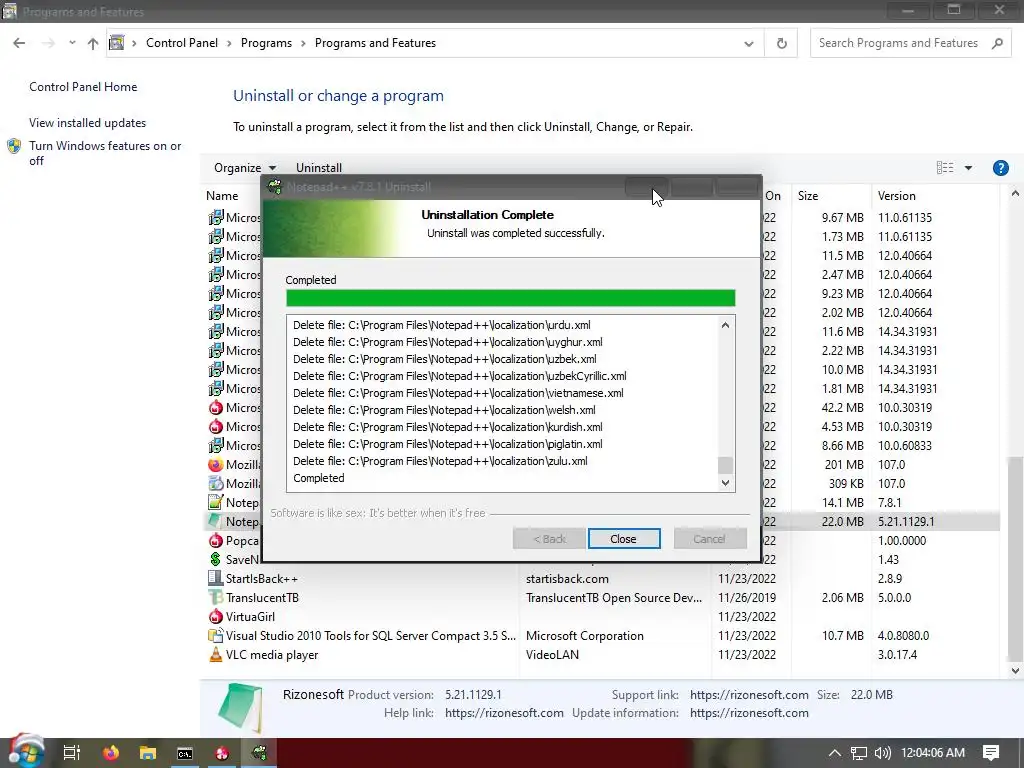Image resolution: width=1024 pixels, height=768 pixels.
Task: Click the uninstall log scroll up arrow
Action: (x=725, y=325)
